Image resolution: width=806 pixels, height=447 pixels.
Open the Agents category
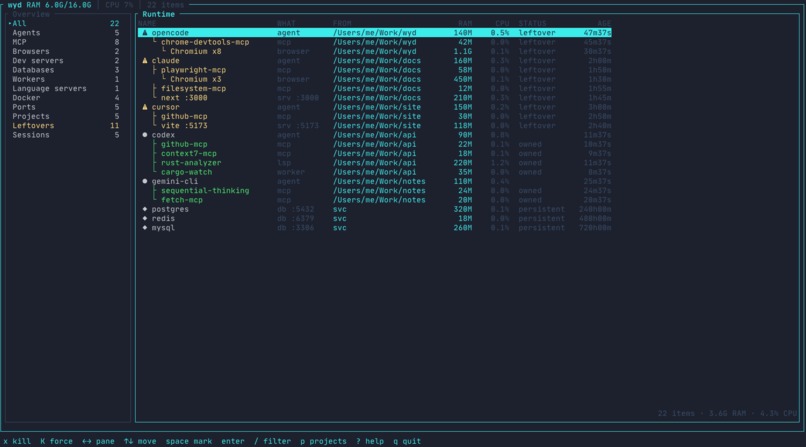64,32
